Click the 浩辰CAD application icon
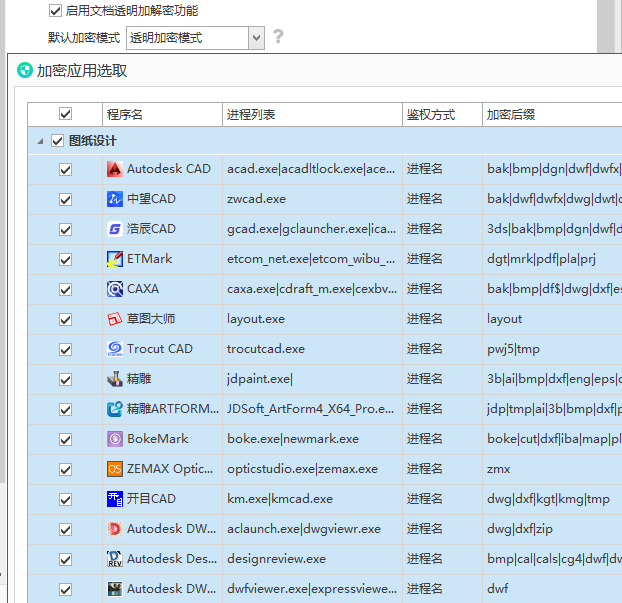 (x=115, y=229)
